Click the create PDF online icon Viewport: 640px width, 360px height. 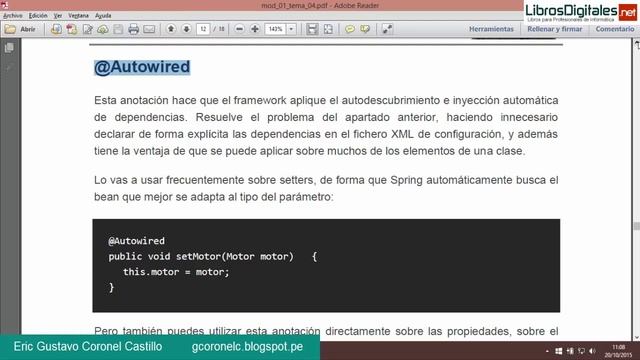pyautogui.click(x=56, y=29)
